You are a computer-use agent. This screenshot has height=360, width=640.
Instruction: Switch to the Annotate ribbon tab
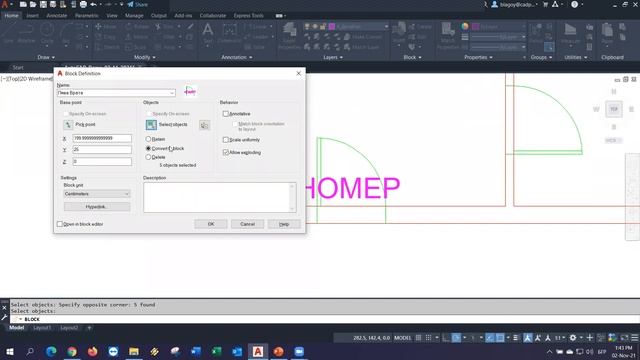click(x=56, y=16)
